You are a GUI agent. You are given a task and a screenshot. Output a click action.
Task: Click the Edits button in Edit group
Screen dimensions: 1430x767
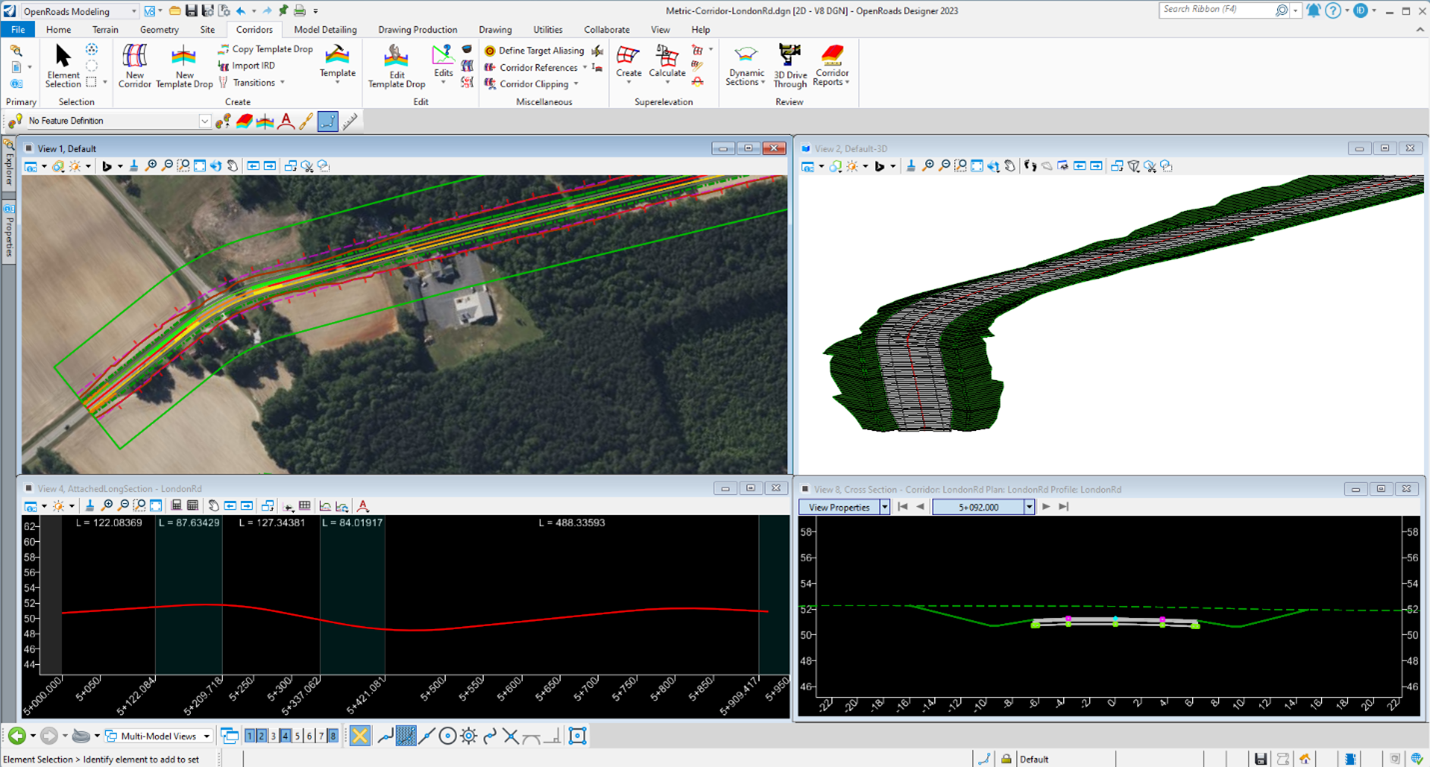coord(443,66)
